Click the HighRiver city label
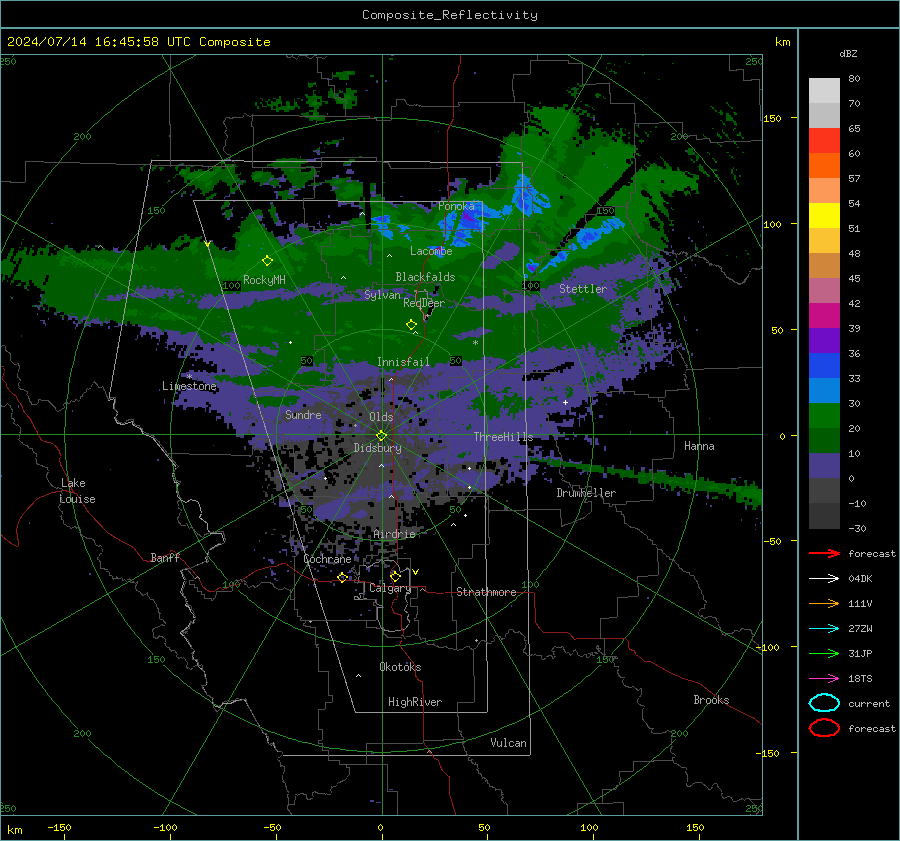 click(415, 702)
